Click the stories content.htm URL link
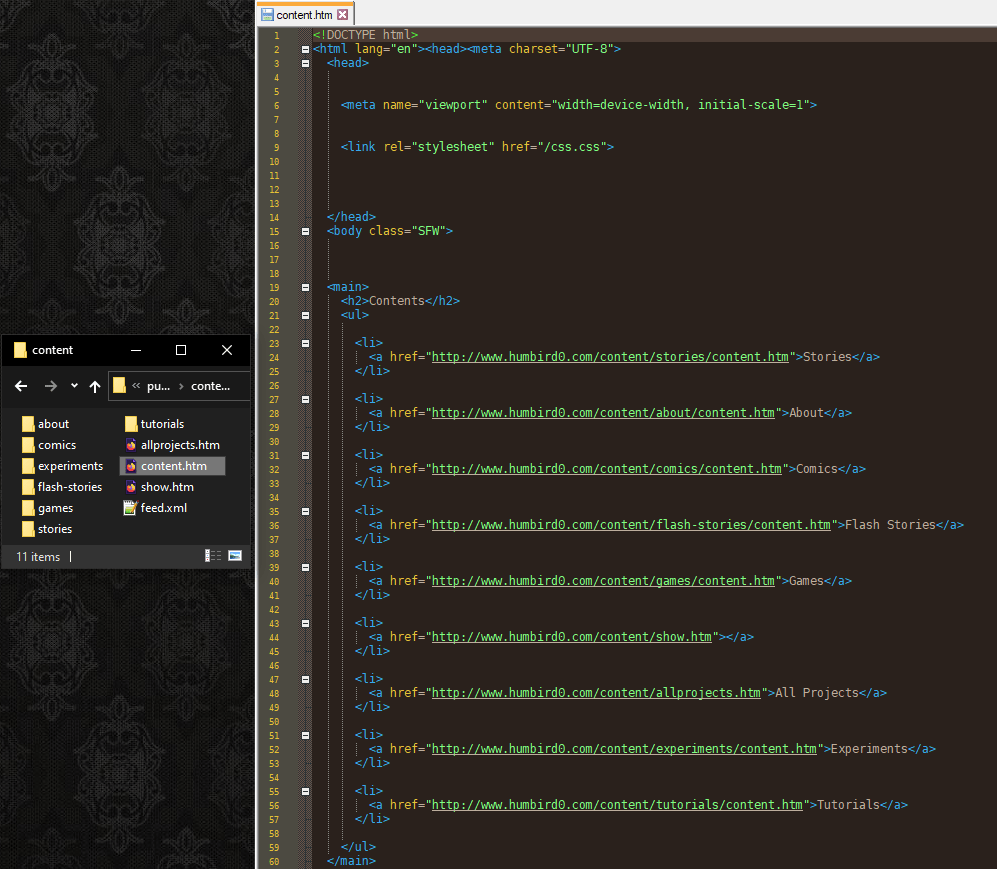 coord(610,357)
